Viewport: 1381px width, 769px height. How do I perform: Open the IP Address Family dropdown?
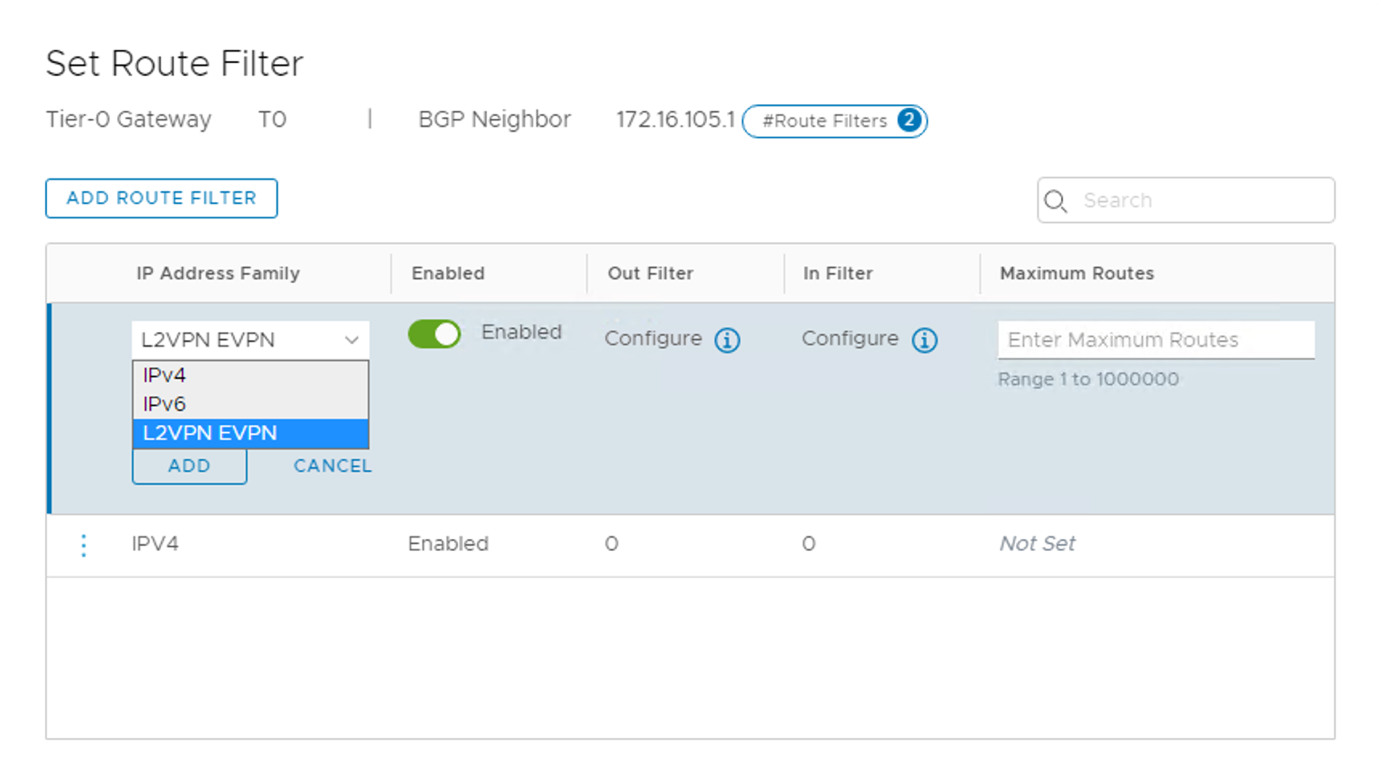(x=250, y=340)
